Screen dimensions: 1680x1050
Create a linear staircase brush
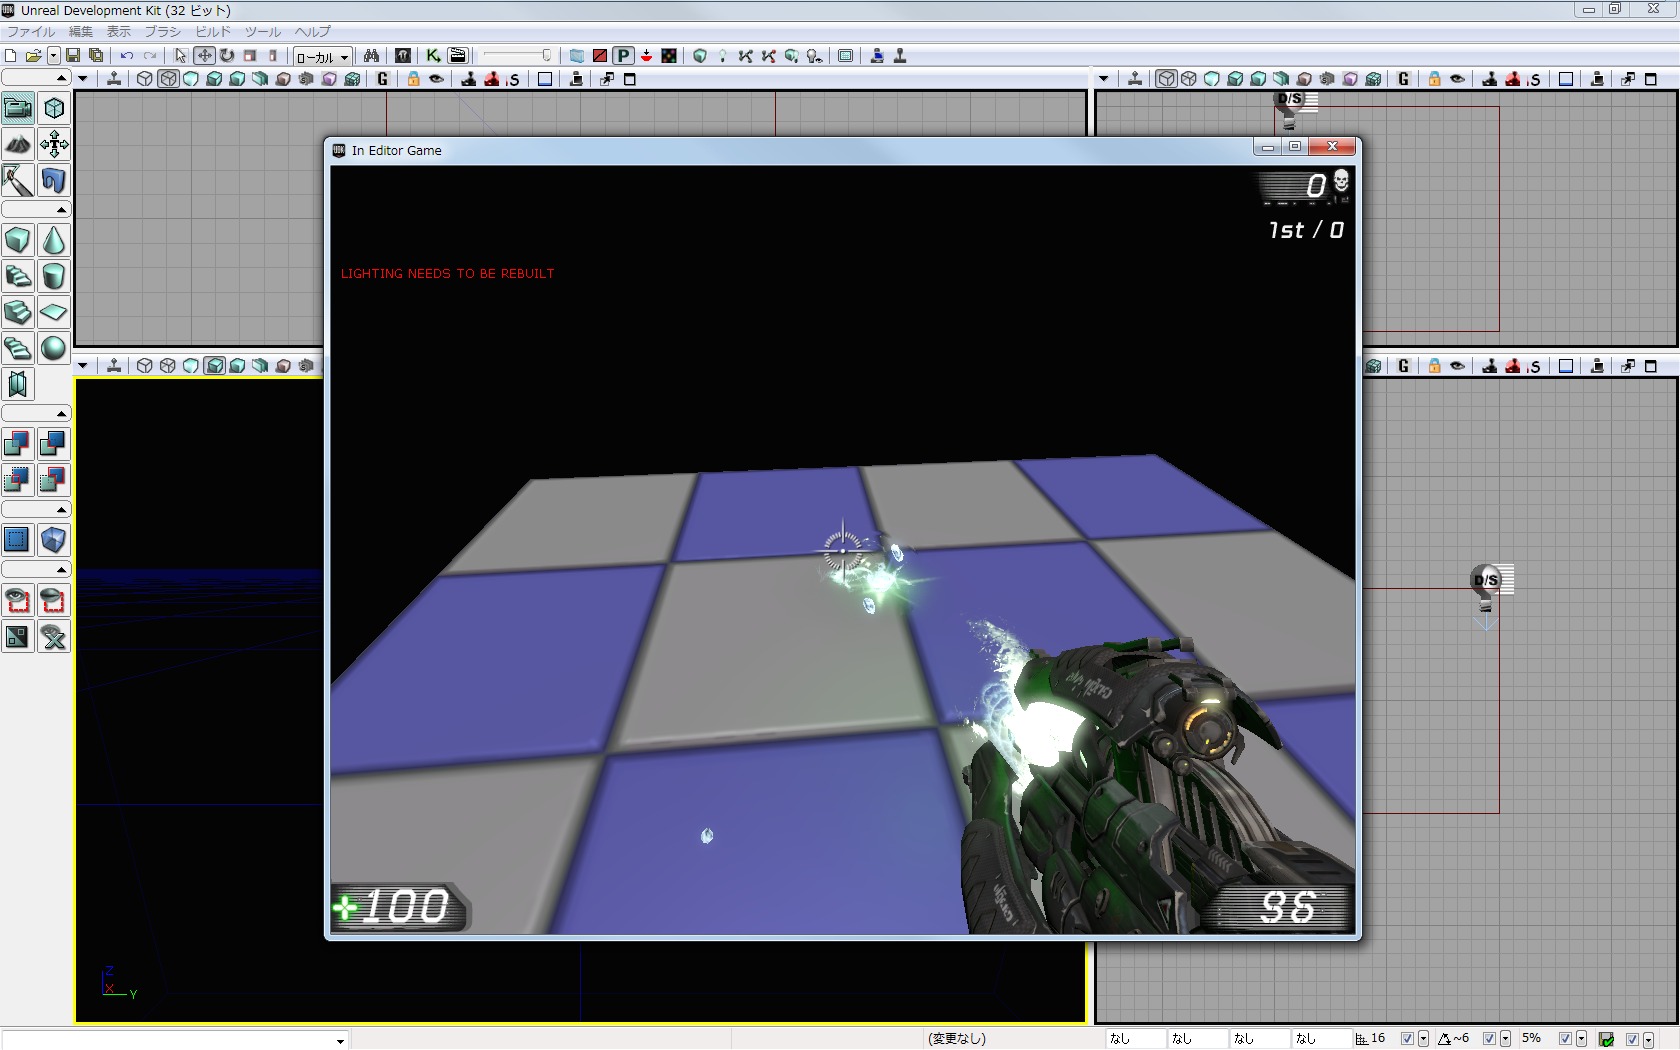tap(18, 312)
